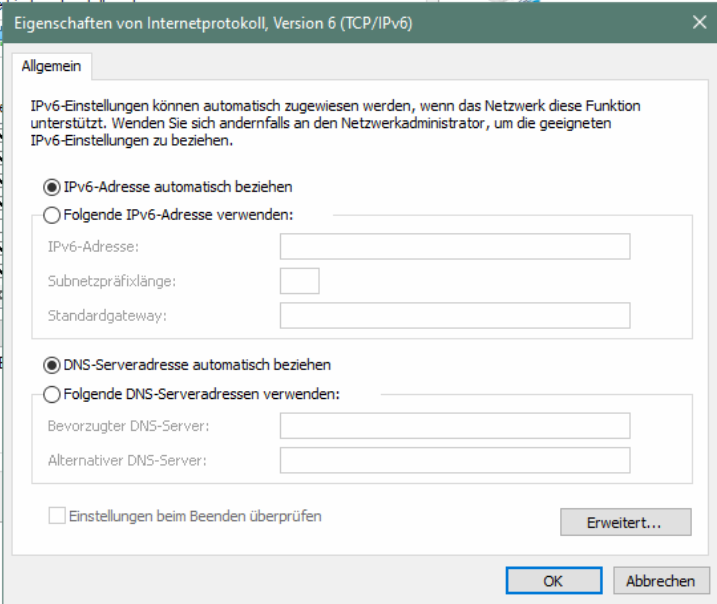The image size is (717, 604).
Task: Click the IPv6-Adresse input field
Action: point(455,246)
